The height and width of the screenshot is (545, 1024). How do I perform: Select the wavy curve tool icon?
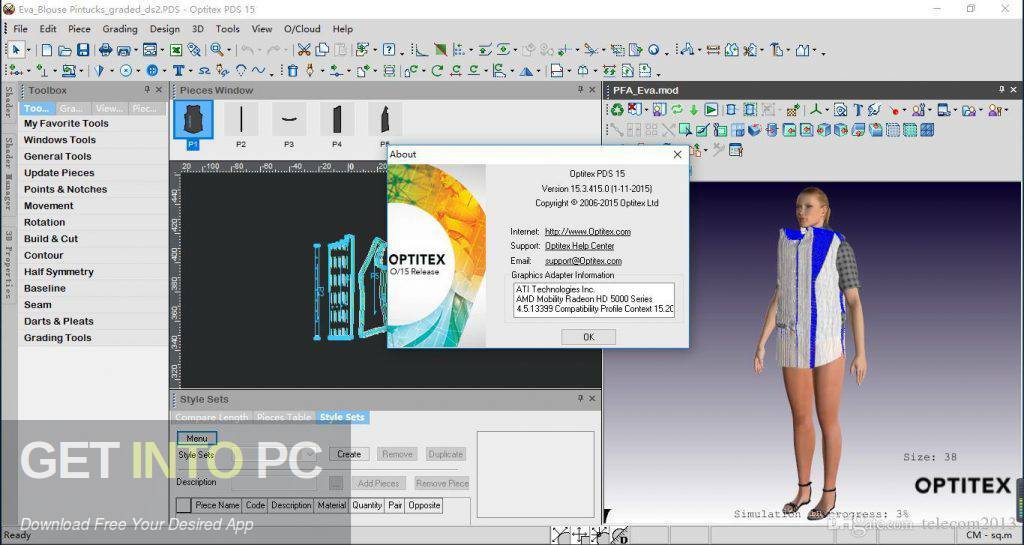pos(259,70)
